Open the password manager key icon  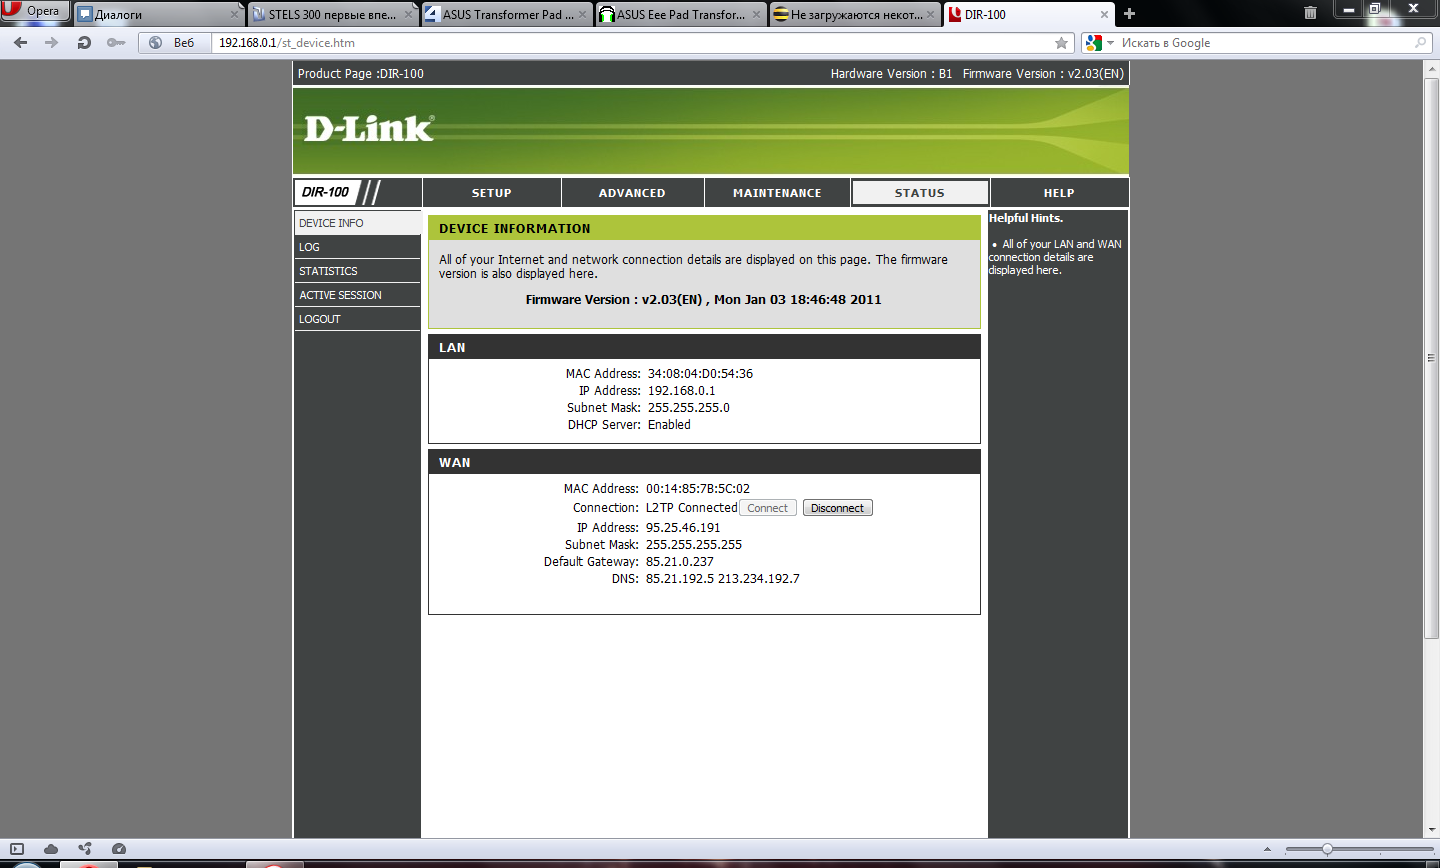(x=116, y=43)
